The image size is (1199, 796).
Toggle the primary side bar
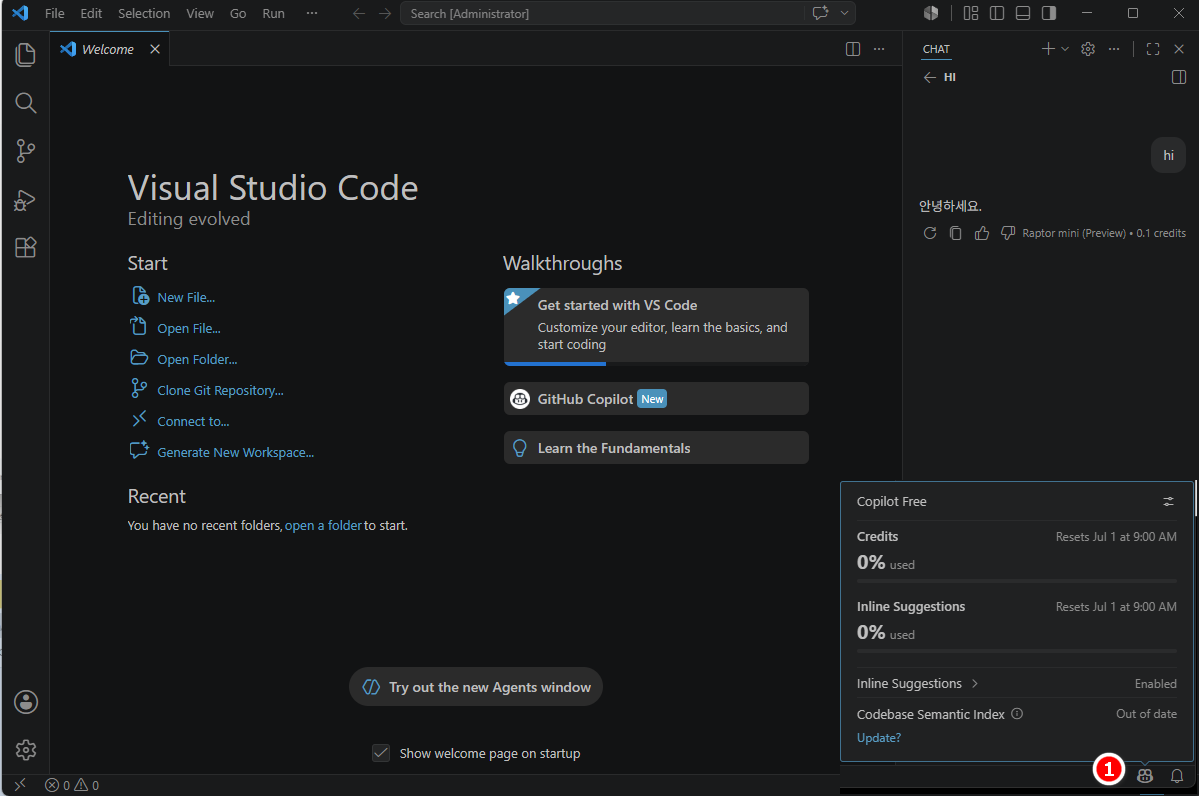pyautogui.click(x=997, y=13)
